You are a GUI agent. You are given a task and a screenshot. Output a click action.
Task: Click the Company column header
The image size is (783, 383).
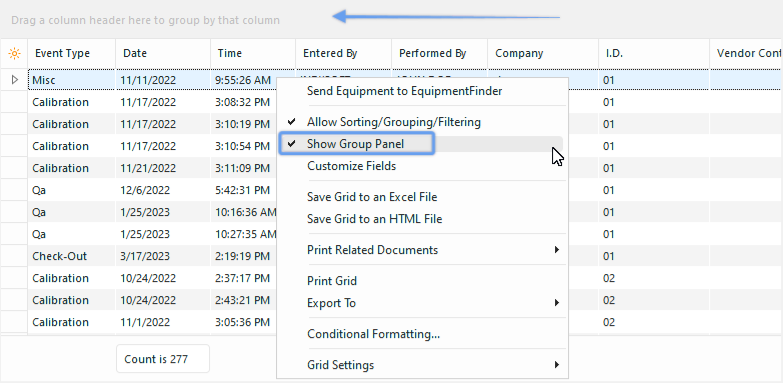tap(543, 53)
